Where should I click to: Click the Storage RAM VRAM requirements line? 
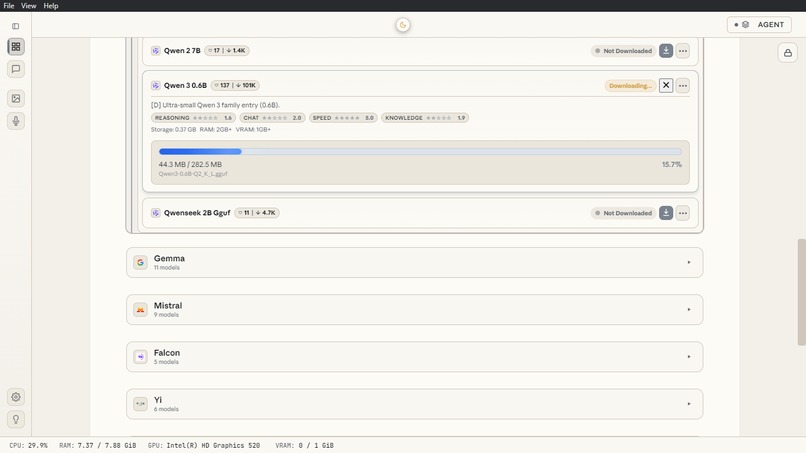point(211,130)
